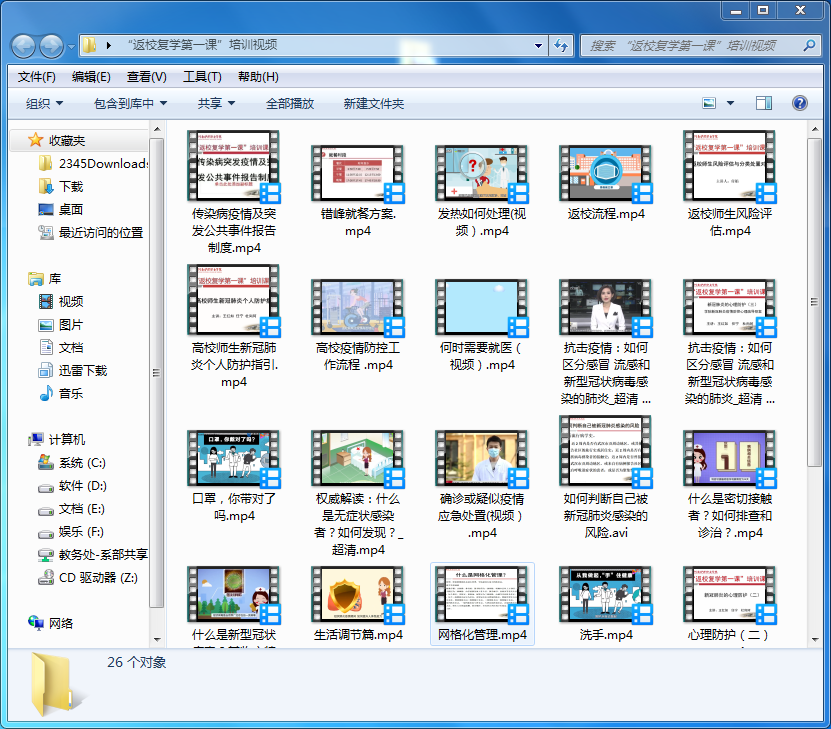831x729 pixels.
Task: Click the Back navigation arrow button
Action: click(x=24, y=46)
